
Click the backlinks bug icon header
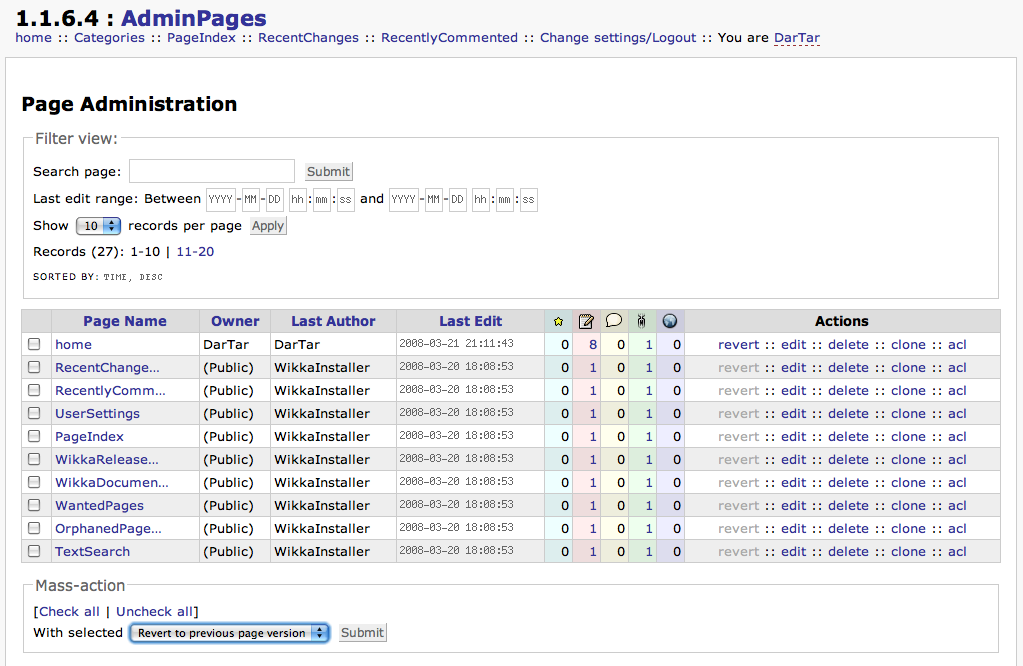click(642, 321)
